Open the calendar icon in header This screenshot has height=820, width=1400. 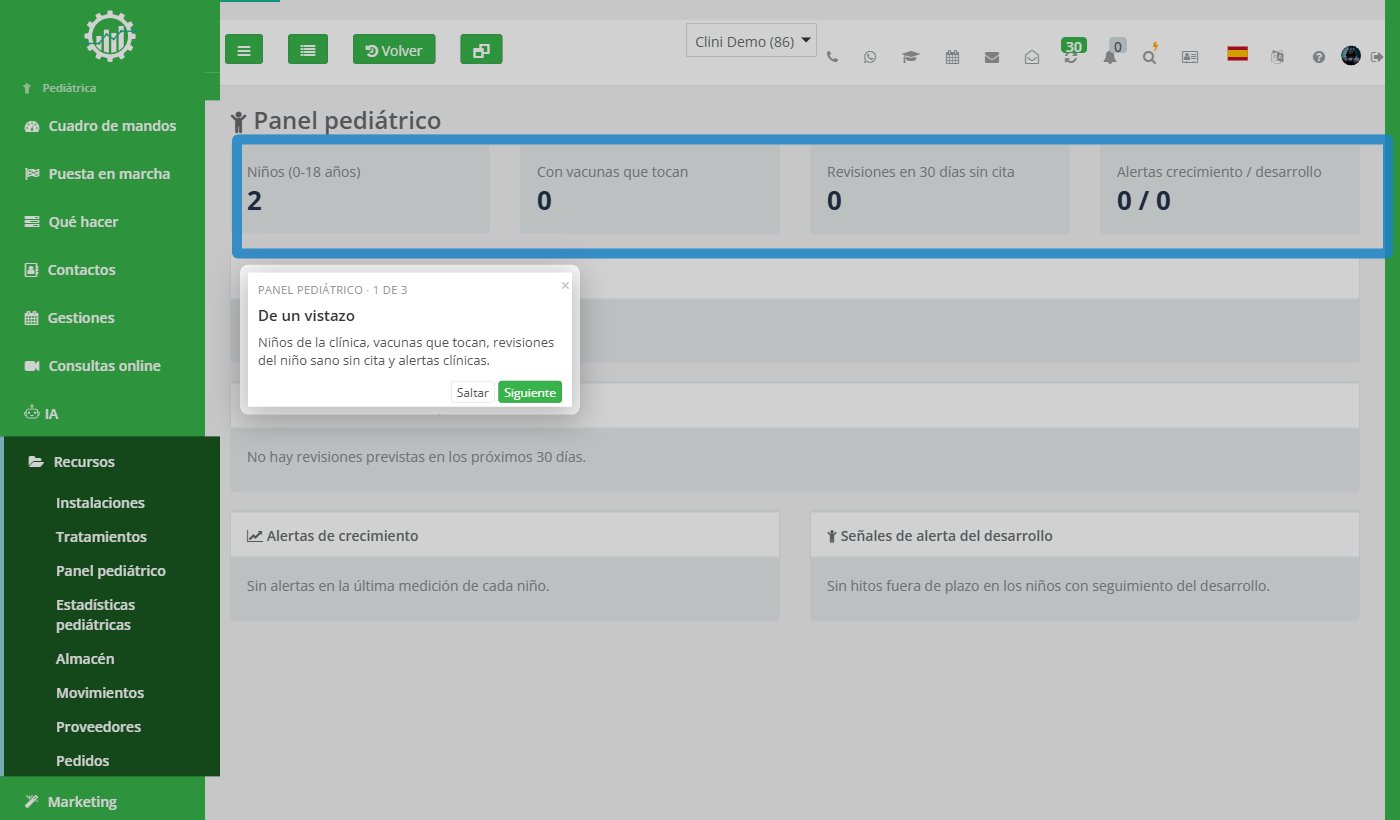[x=952, y=57]
